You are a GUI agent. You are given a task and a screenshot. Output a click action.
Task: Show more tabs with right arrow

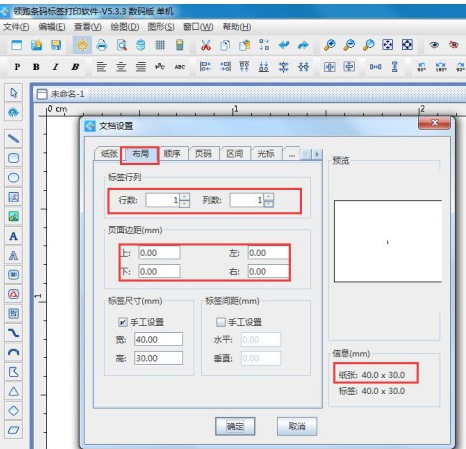[317, 154]
